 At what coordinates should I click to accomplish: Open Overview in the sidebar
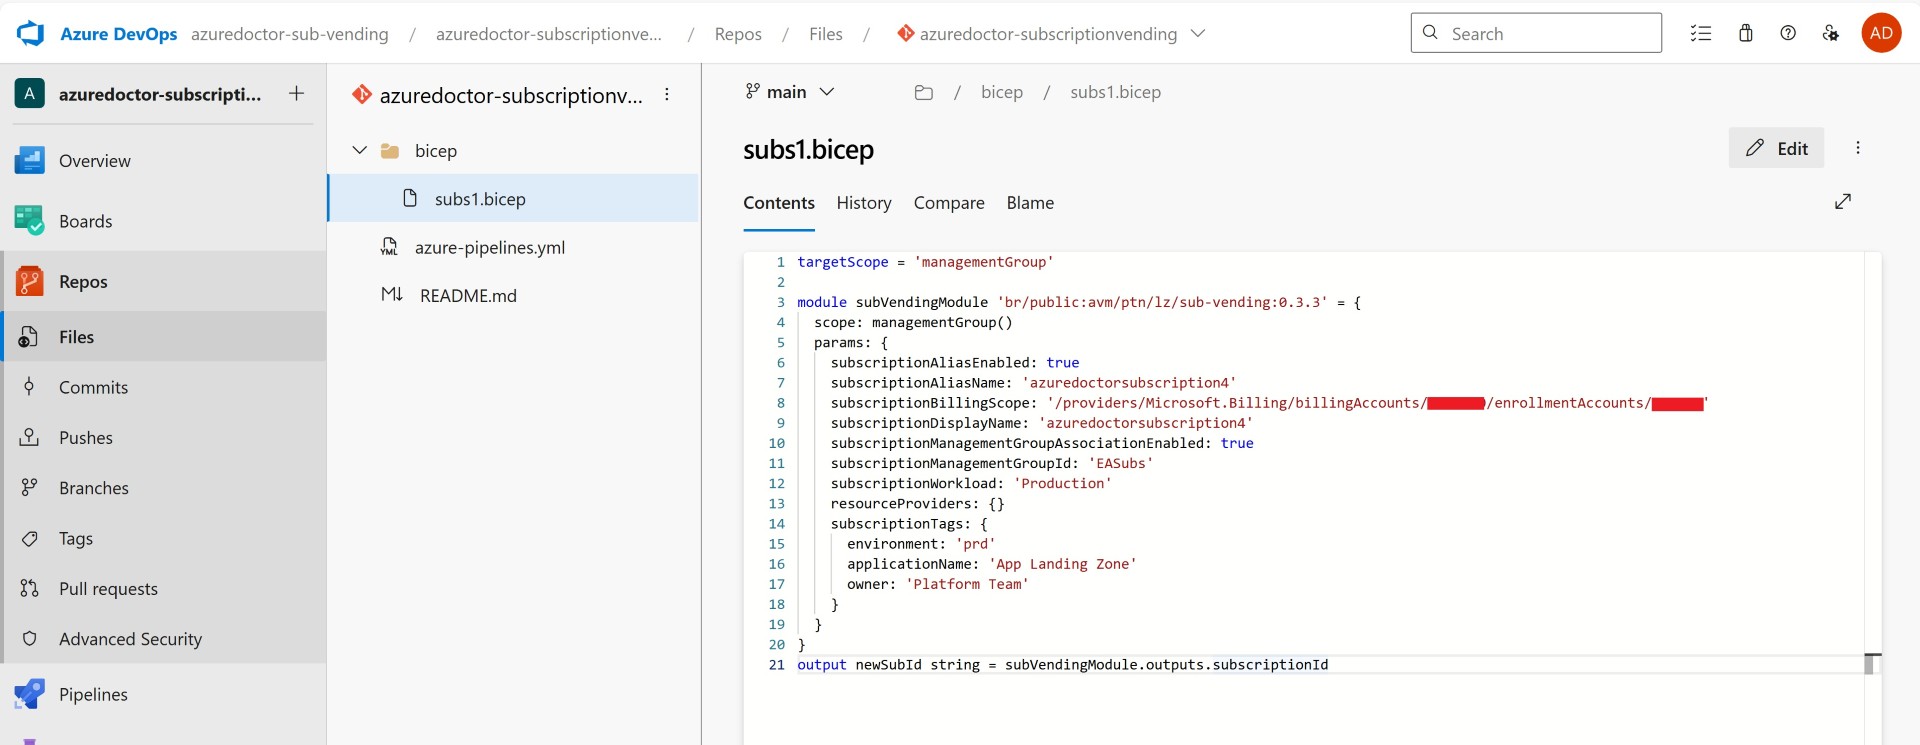(164, 161)
